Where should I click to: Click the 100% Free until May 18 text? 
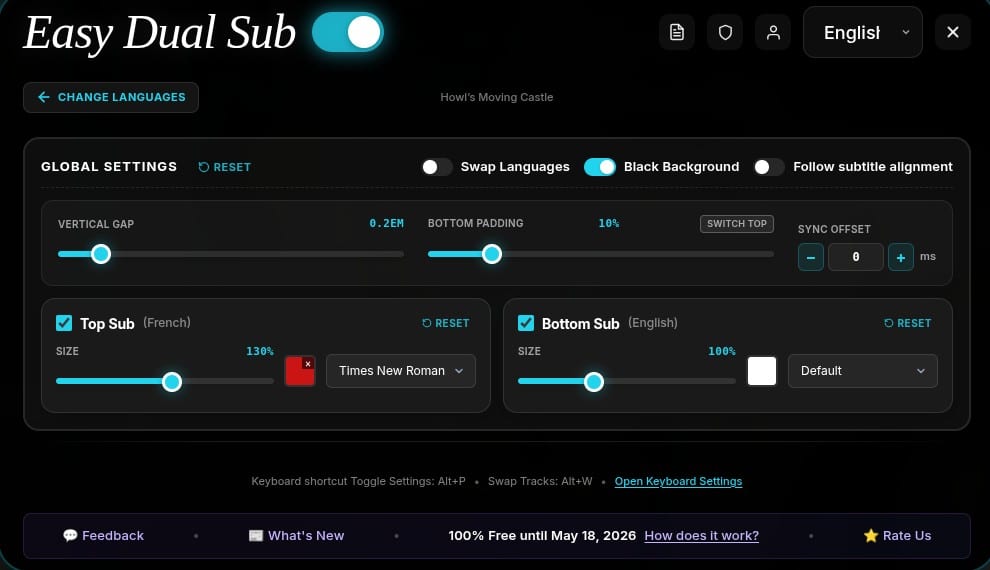point(542,536)
